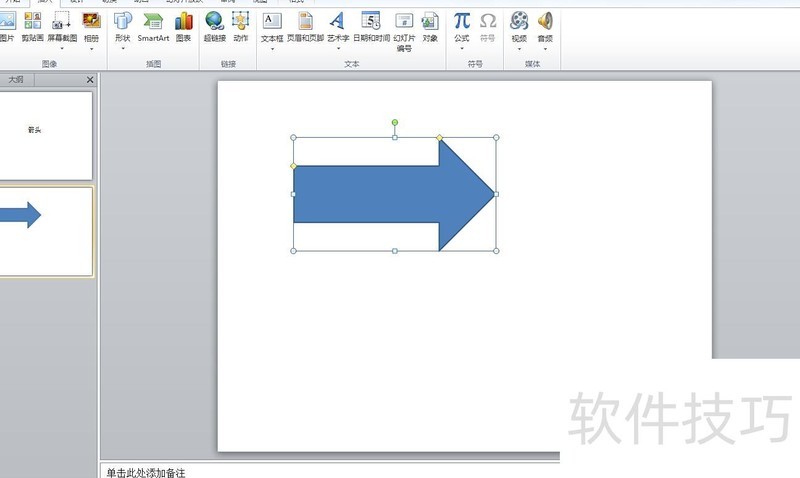Click the top-right corner resize handle
Image resolution: width=800 pixels, height=478 pixels.
point(496,138)
